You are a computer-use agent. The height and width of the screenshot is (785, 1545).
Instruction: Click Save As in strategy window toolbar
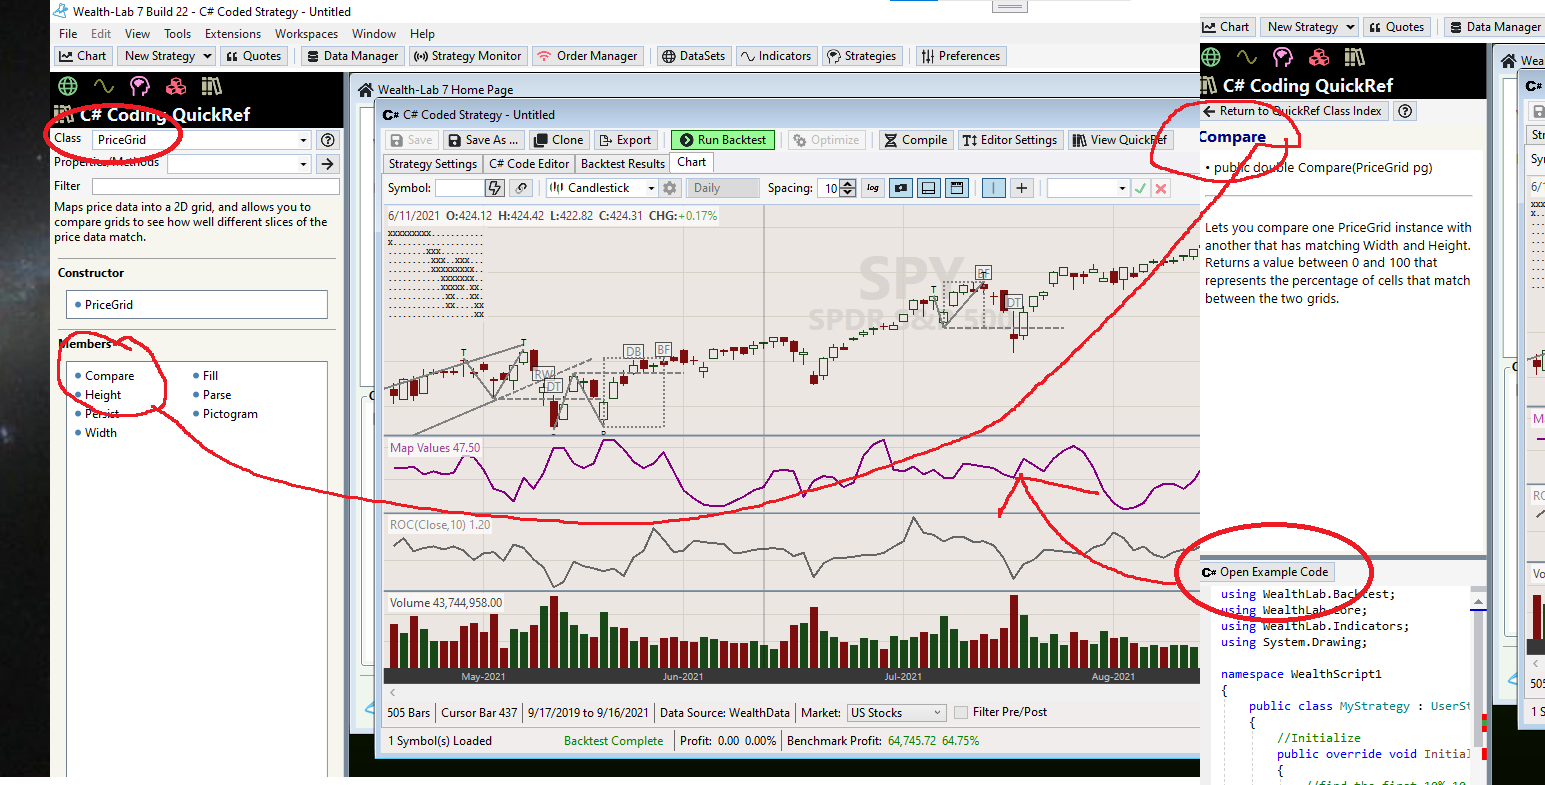pyautogui.click(x=484, y=140)
